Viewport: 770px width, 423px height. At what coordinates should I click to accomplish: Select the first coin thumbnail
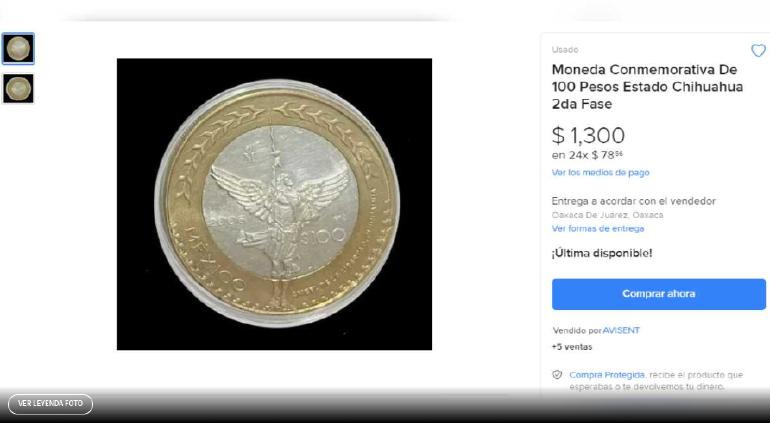click(18, 49)
